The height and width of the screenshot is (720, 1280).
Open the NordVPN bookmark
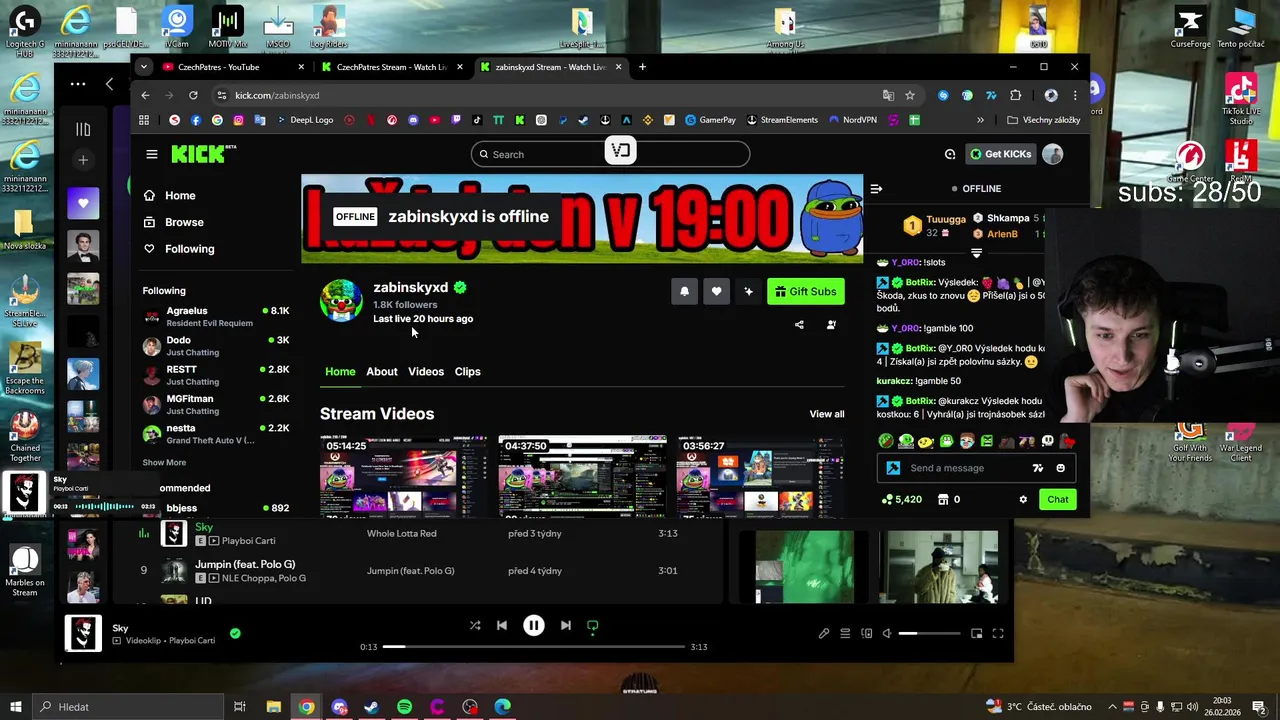(853, 120)
